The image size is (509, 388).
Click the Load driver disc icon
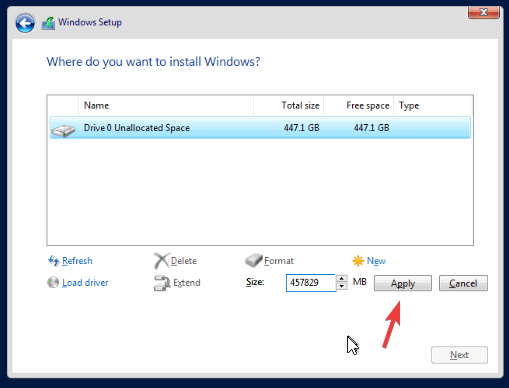click(53, 283)
